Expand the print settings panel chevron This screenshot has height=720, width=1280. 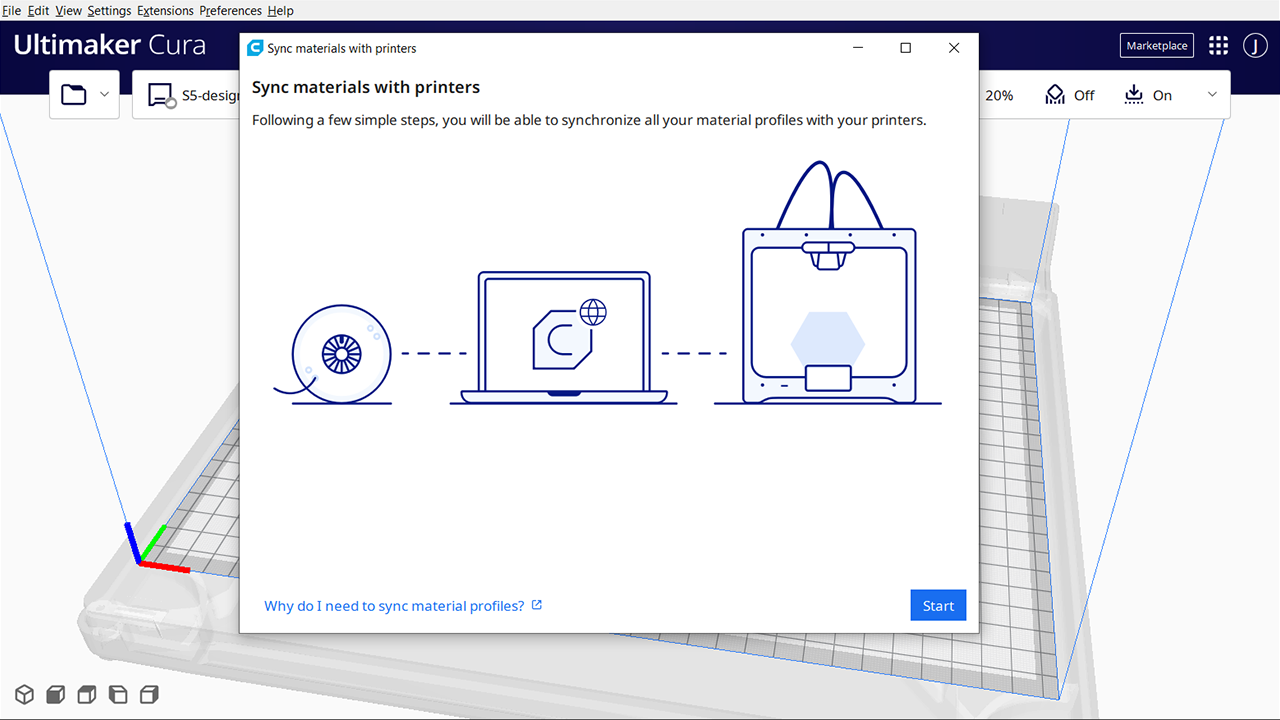[x=1213, y=95]
